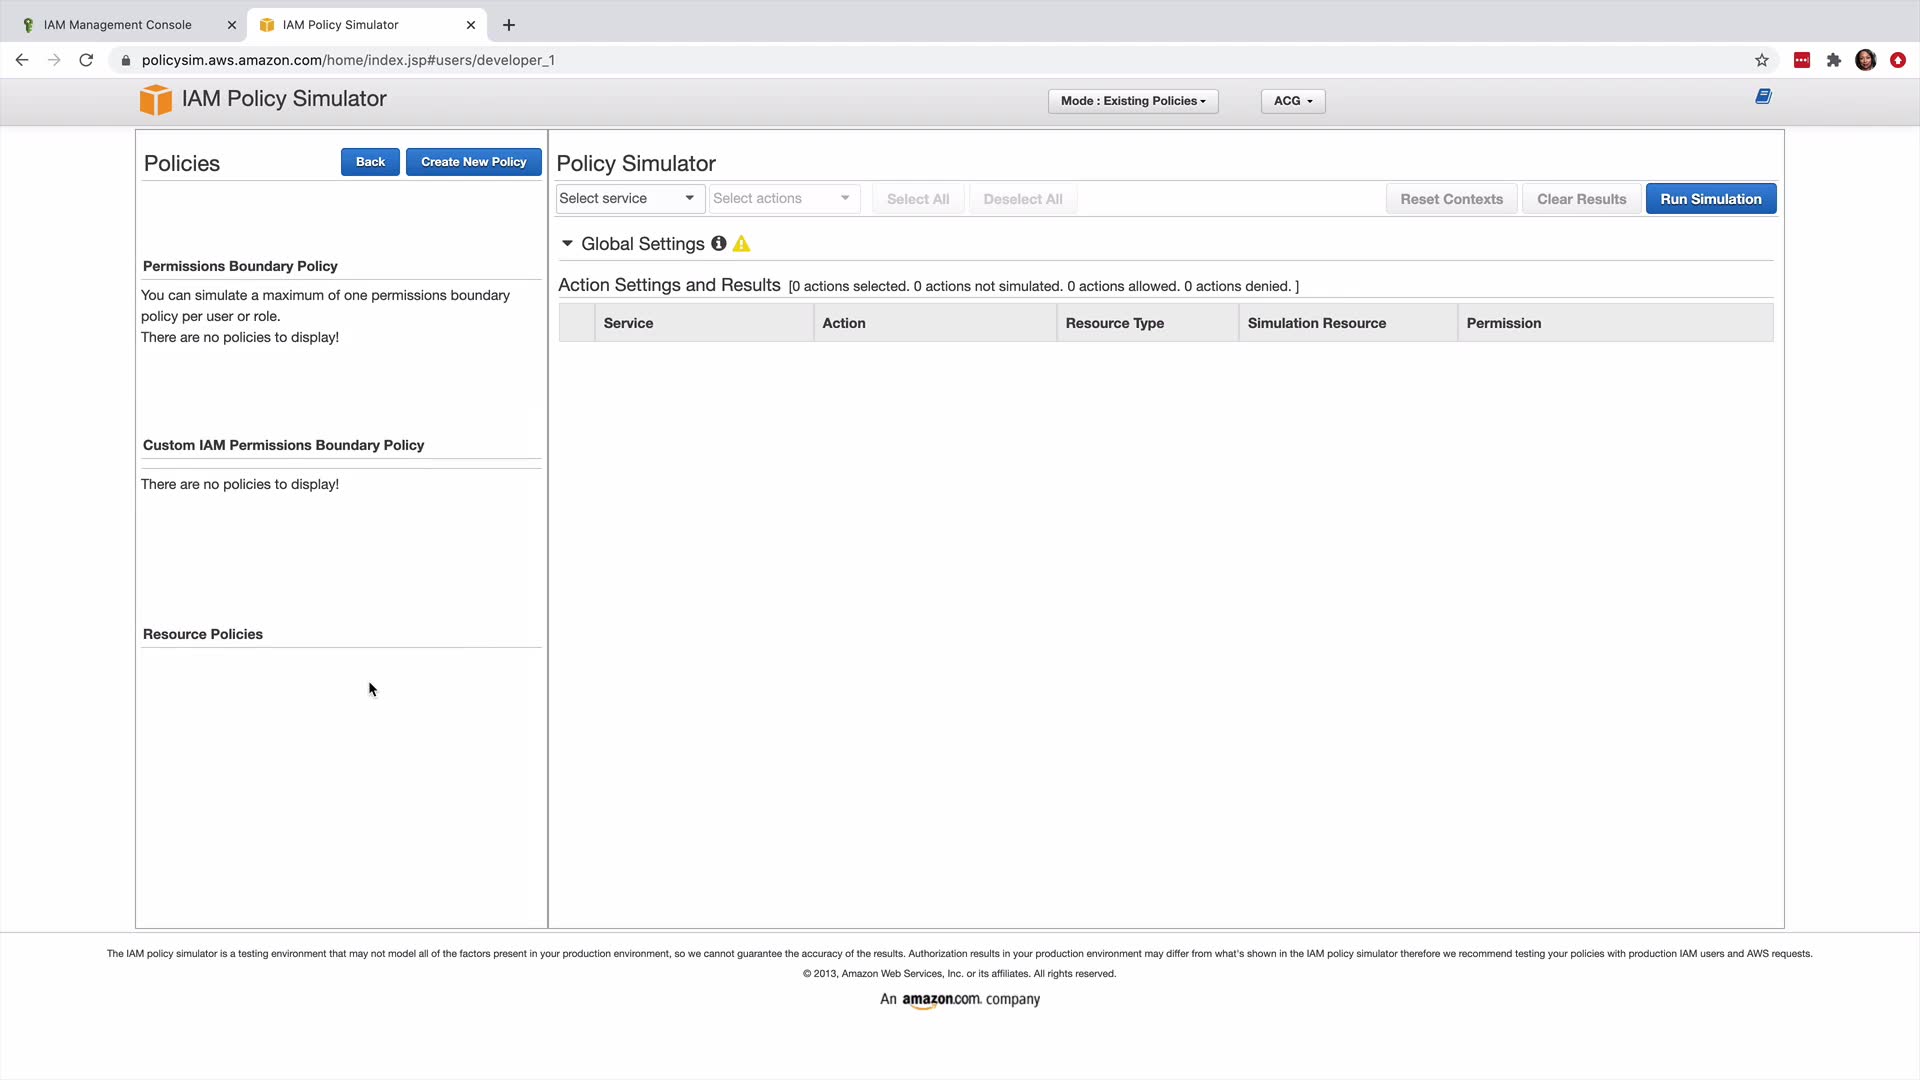Click the Global Settings info icon

coord(718,244)
